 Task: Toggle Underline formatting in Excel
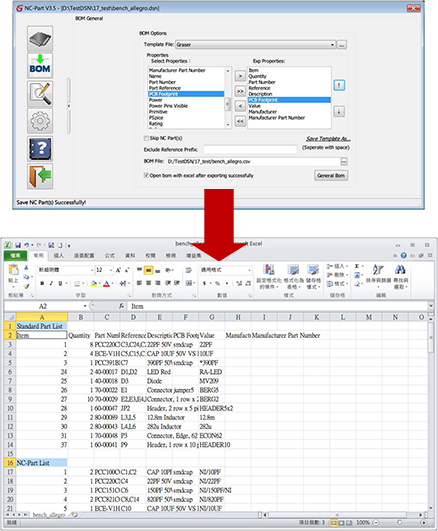60,283
